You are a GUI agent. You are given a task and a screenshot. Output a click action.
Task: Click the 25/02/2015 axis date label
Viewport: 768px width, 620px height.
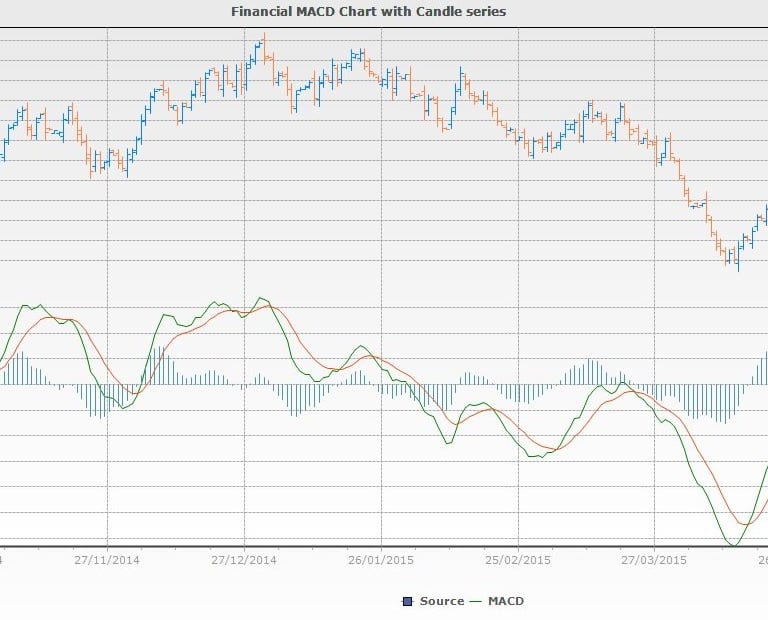tap(518, 560)
